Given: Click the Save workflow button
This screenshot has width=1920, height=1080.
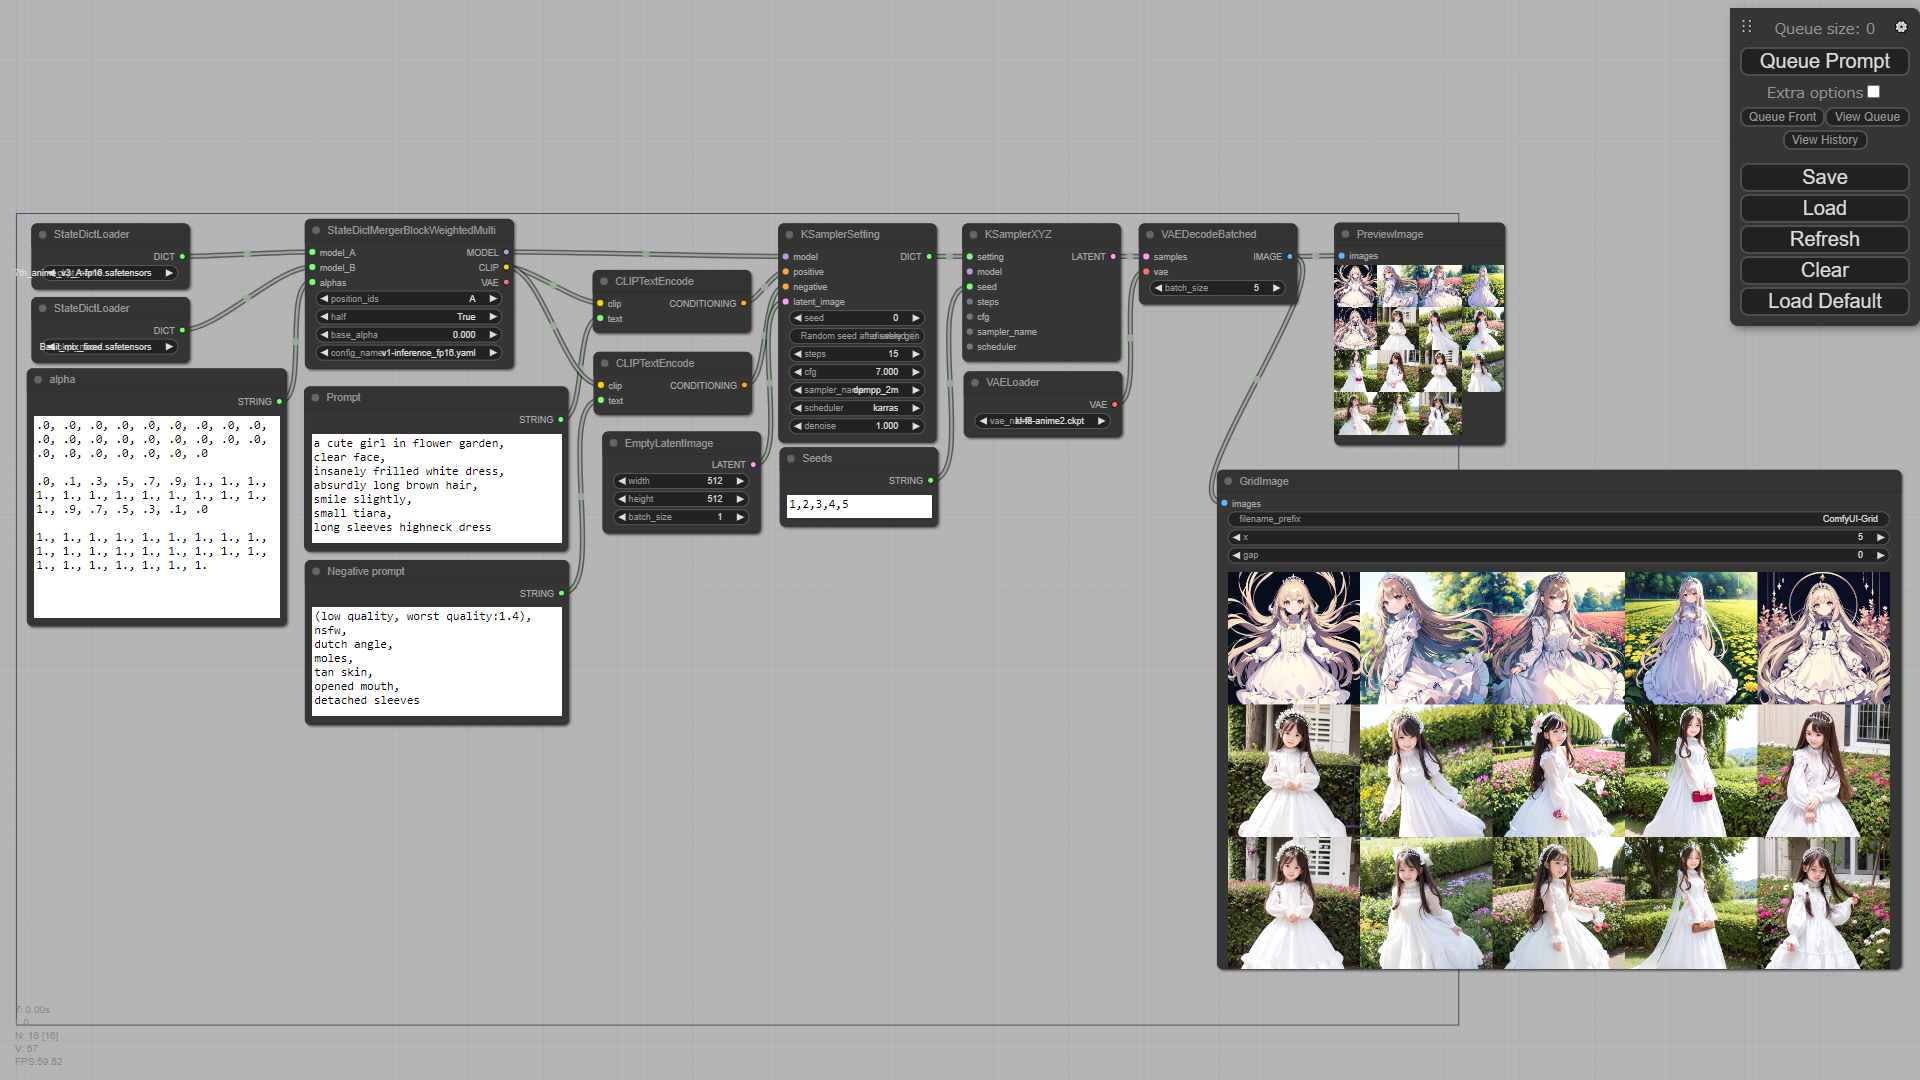Looking at the screenshot, I should [x=1825, y=177].
